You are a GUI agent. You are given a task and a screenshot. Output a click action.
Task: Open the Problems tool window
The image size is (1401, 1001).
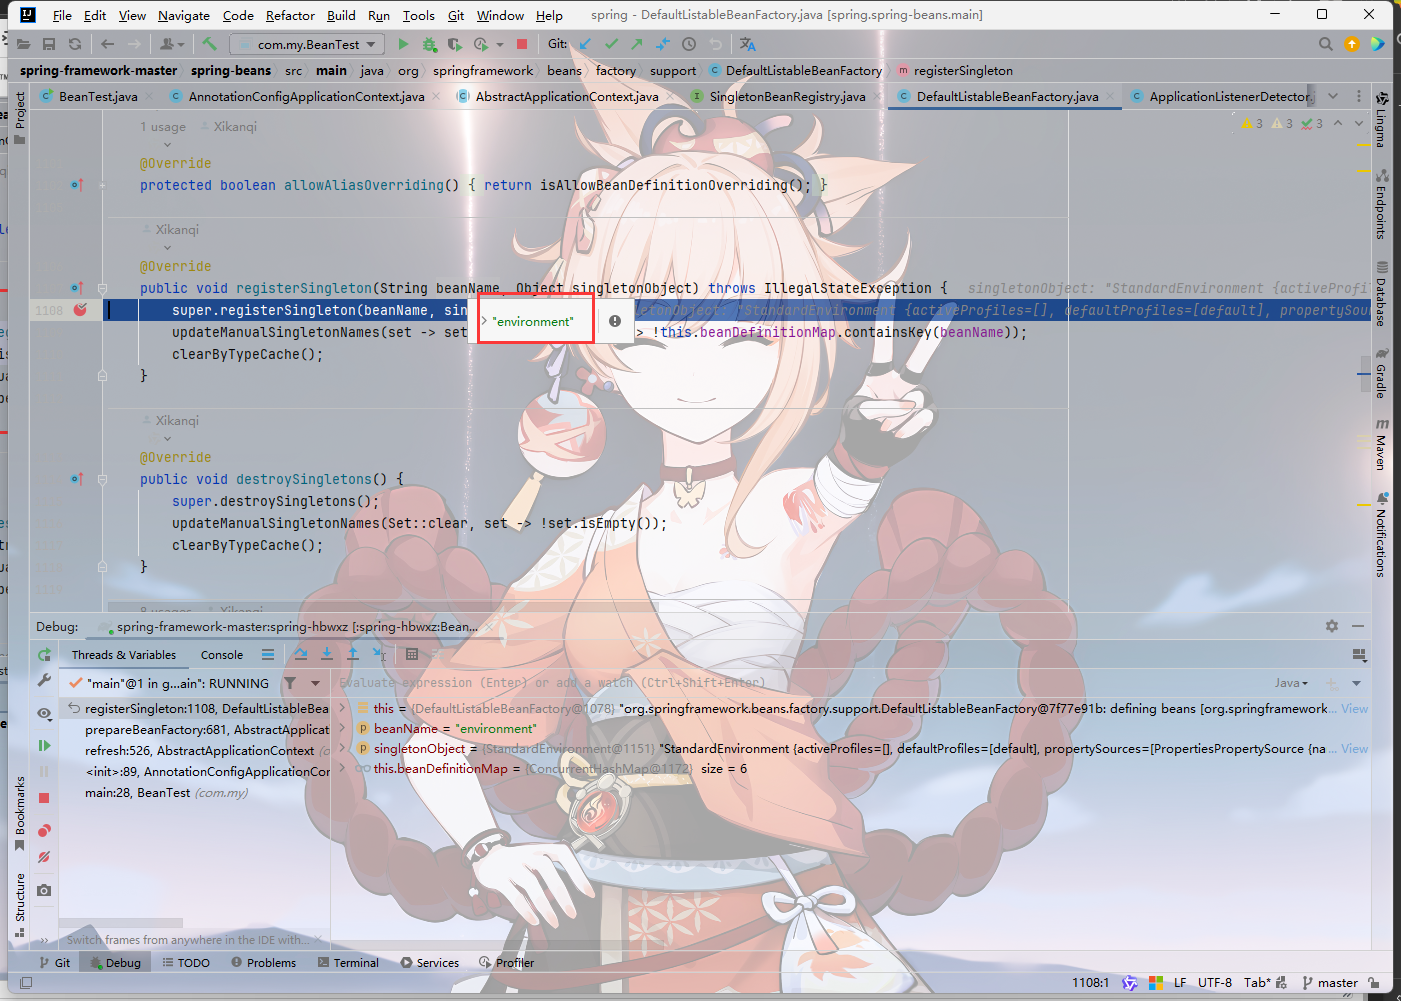pos(263,963)
